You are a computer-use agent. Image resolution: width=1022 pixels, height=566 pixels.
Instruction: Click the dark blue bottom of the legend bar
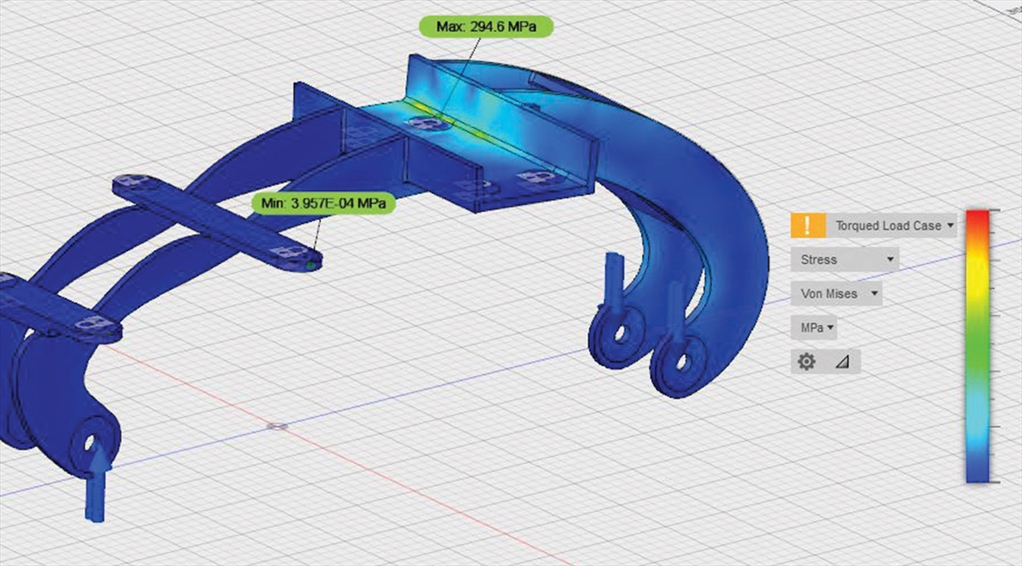pyautogui.click(x=977, y=470)
